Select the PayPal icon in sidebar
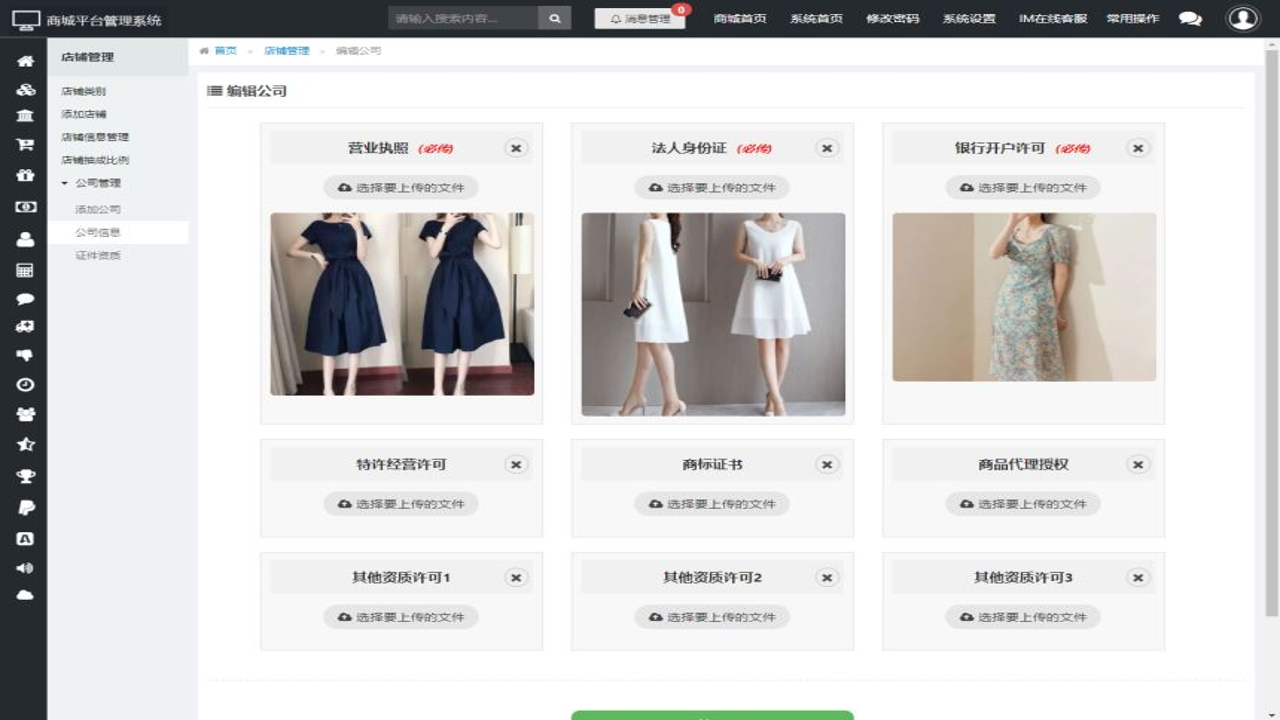Image resolution: width=1280 pixels, height=720 pixels. pos(25,508)
